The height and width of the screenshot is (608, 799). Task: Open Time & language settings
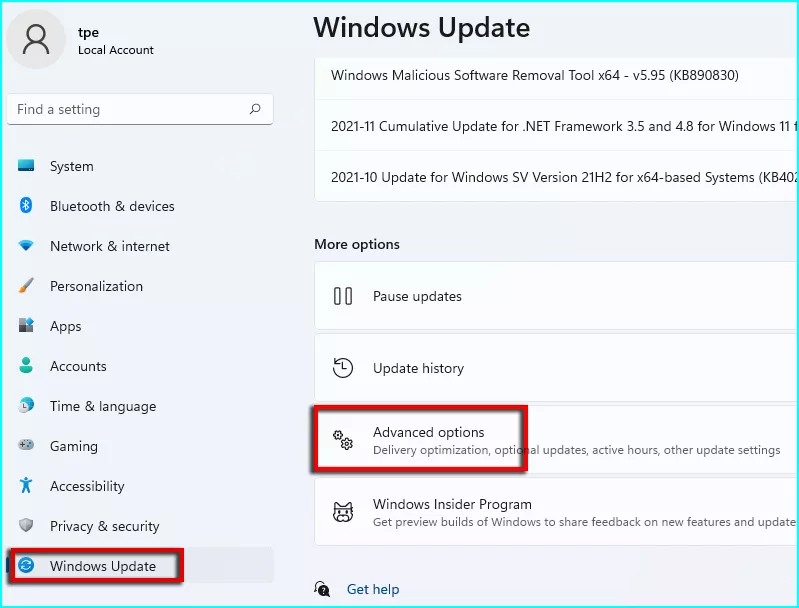click(140, 406)
